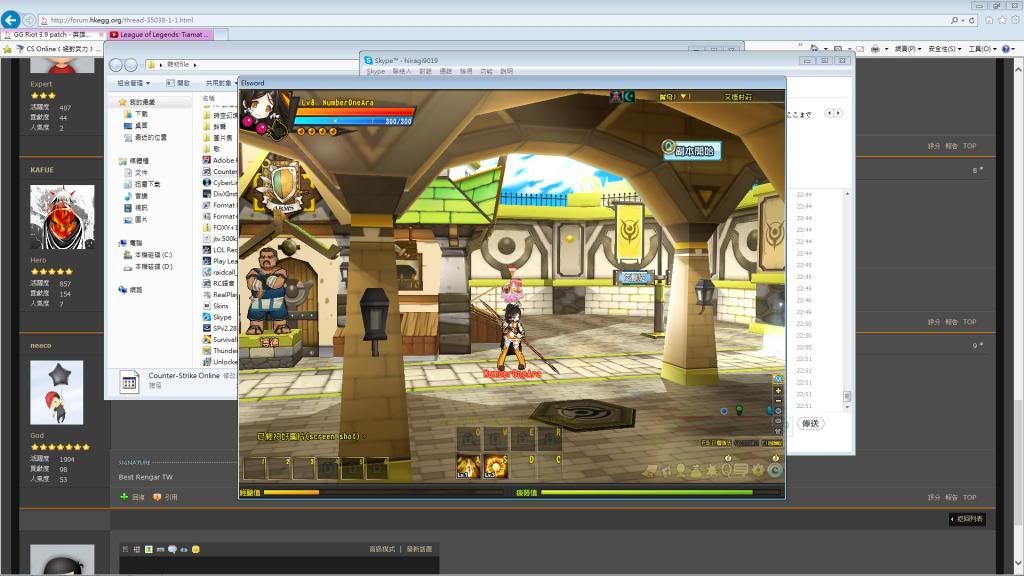Click the 傳送 send button in Skype
The height and width of the screenshot is (576, 1024).
[x=810, y=423]
